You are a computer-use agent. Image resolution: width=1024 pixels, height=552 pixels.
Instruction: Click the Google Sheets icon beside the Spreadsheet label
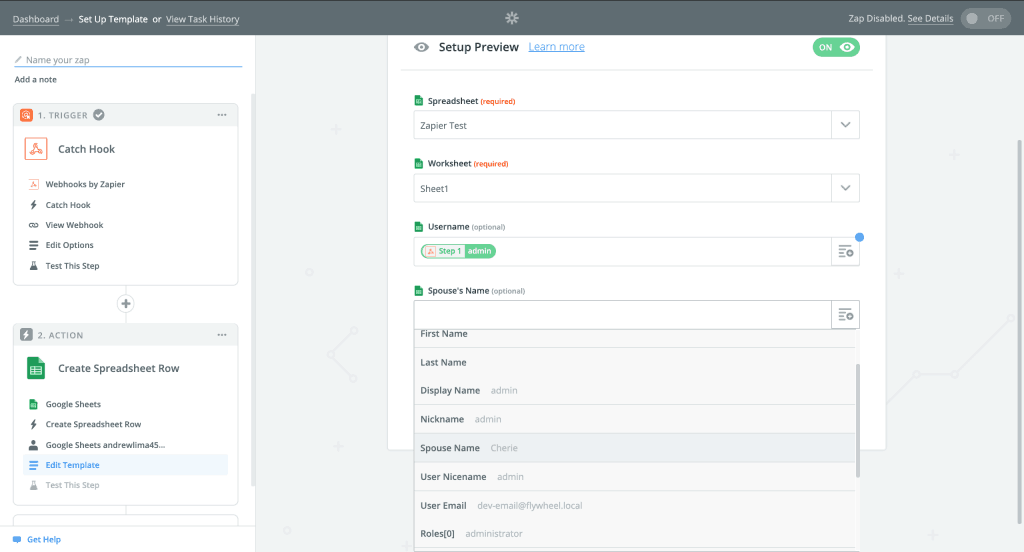click(419, 101)
